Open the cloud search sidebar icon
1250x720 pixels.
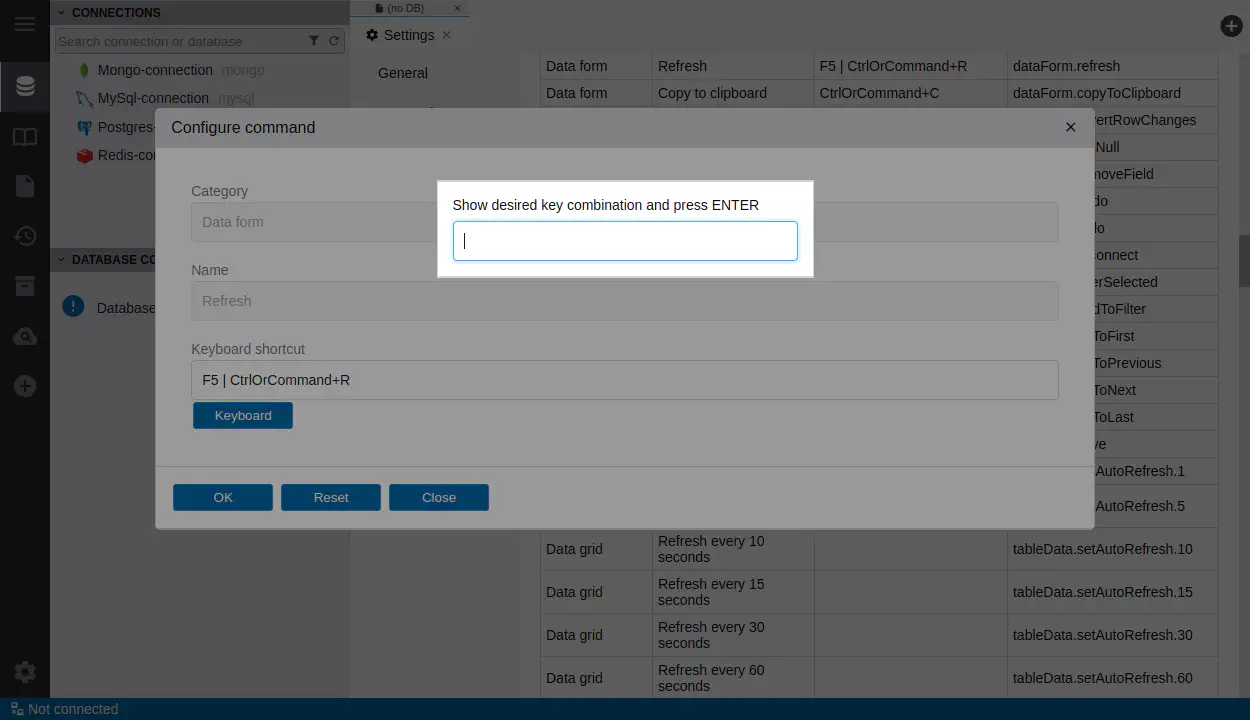(x=25, y=336)
